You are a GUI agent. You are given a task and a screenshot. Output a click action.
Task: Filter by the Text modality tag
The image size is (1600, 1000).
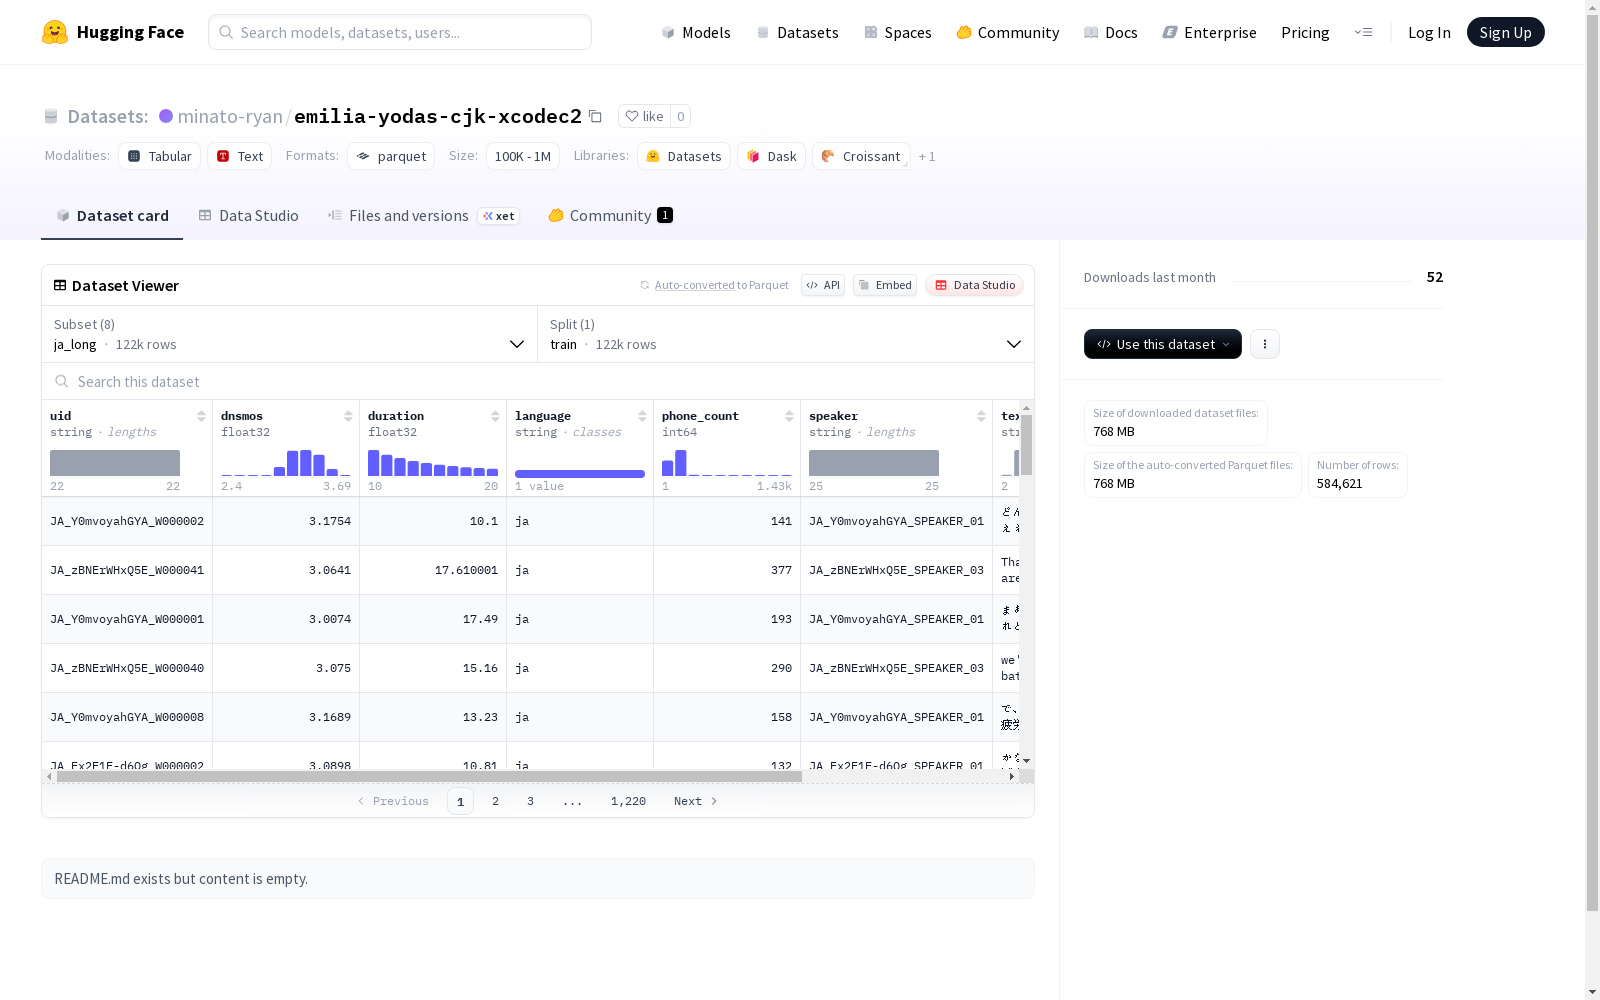click(x=240, y=156)
